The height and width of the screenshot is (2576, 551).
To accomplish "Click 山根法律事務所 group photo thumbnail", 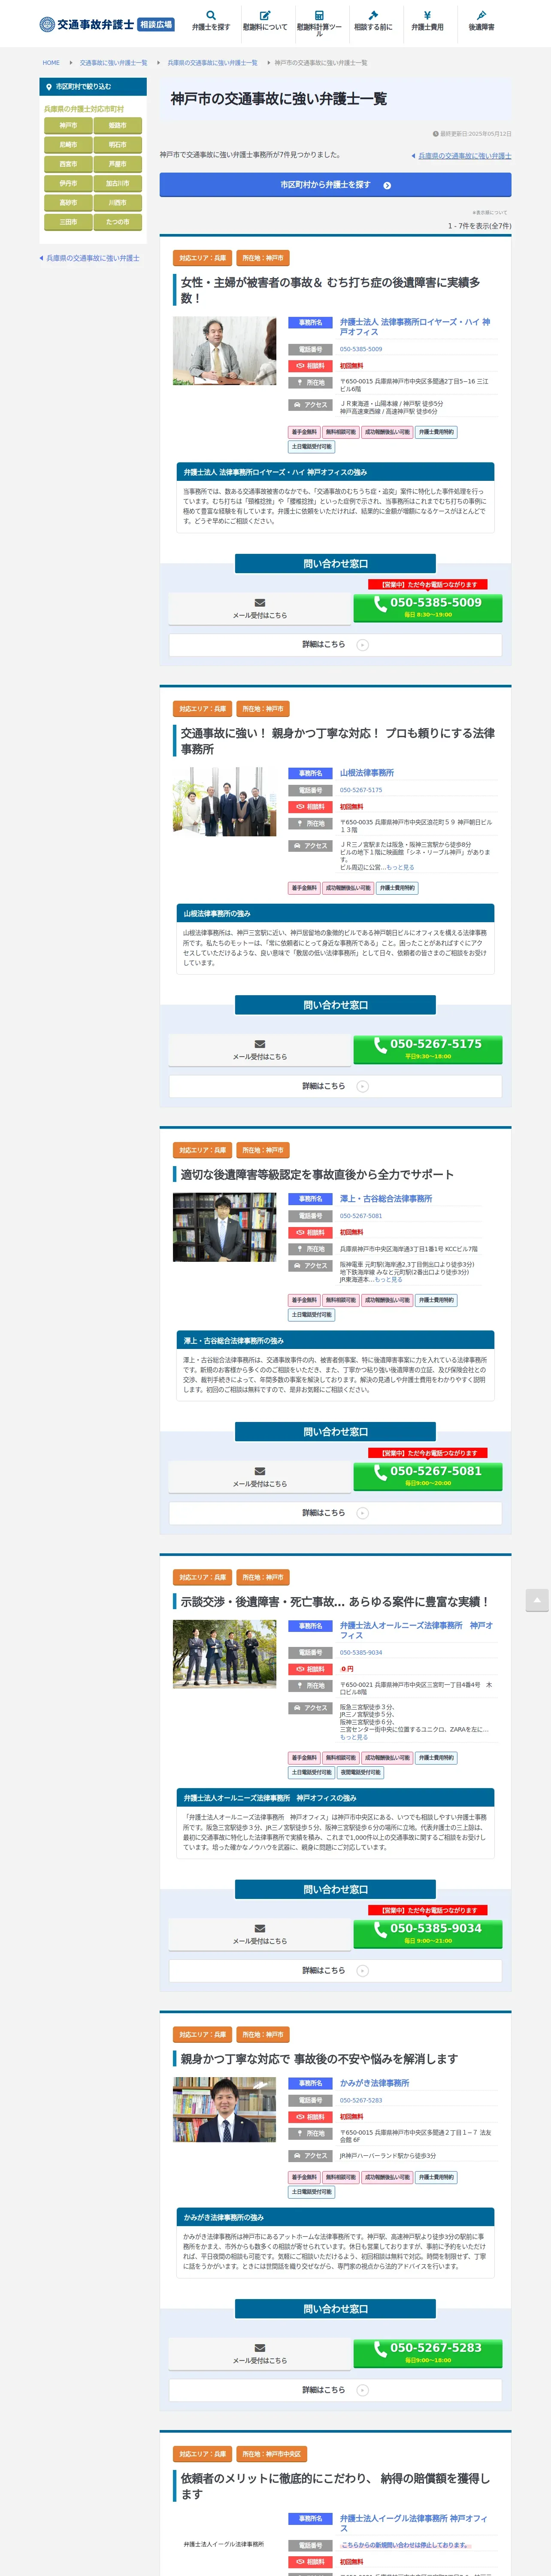I will (x=224, y=802).
